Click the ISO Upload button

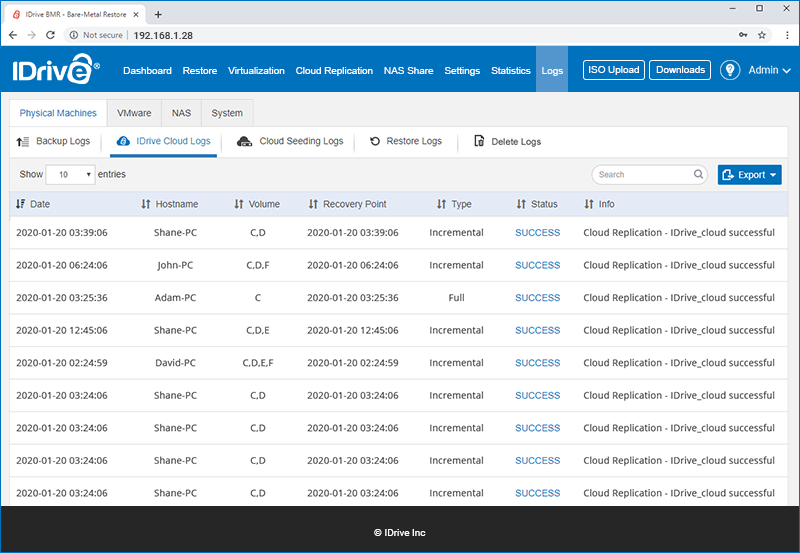pos(614,70)
